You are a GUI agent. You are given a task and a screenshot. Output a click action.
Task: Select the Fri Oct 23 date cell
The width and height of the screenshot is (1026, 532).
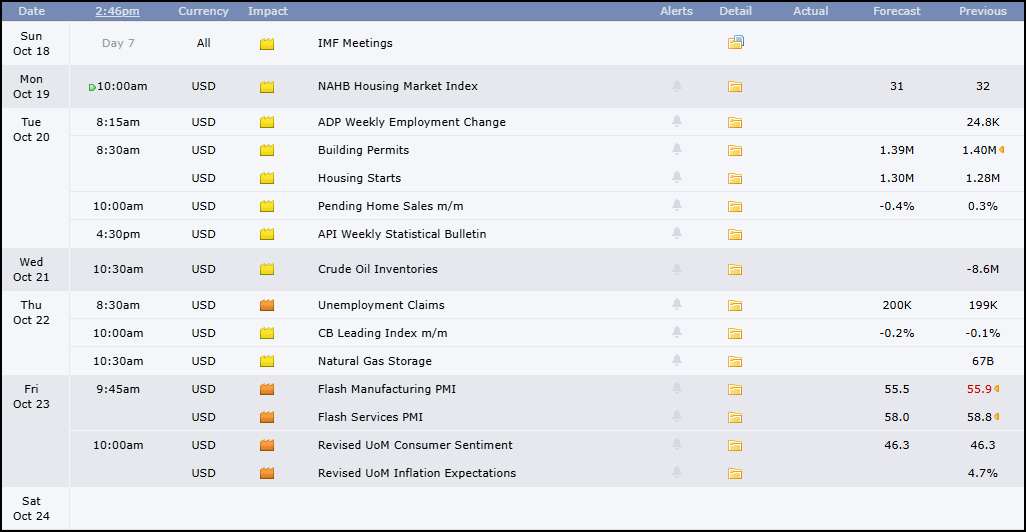point(31,431)
